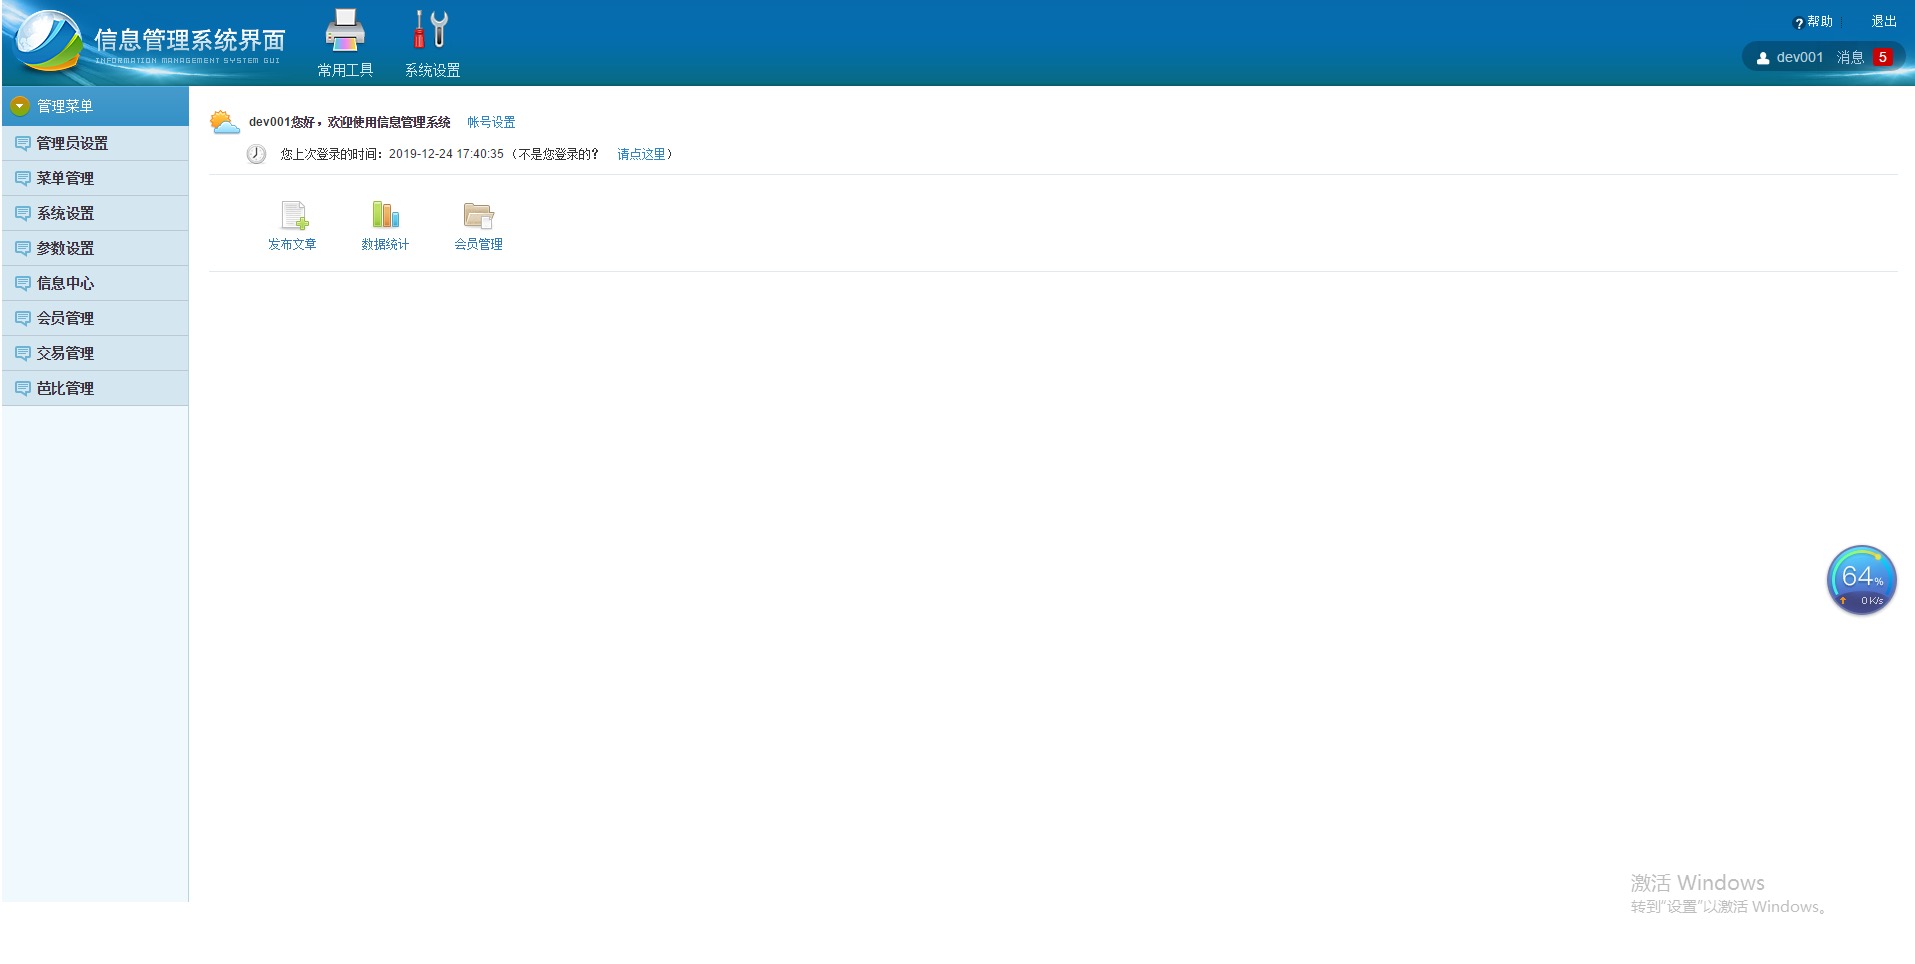1915x964 pixels.
Task: Click the comment icon beside 参数设置
Action: click(23, 248)
